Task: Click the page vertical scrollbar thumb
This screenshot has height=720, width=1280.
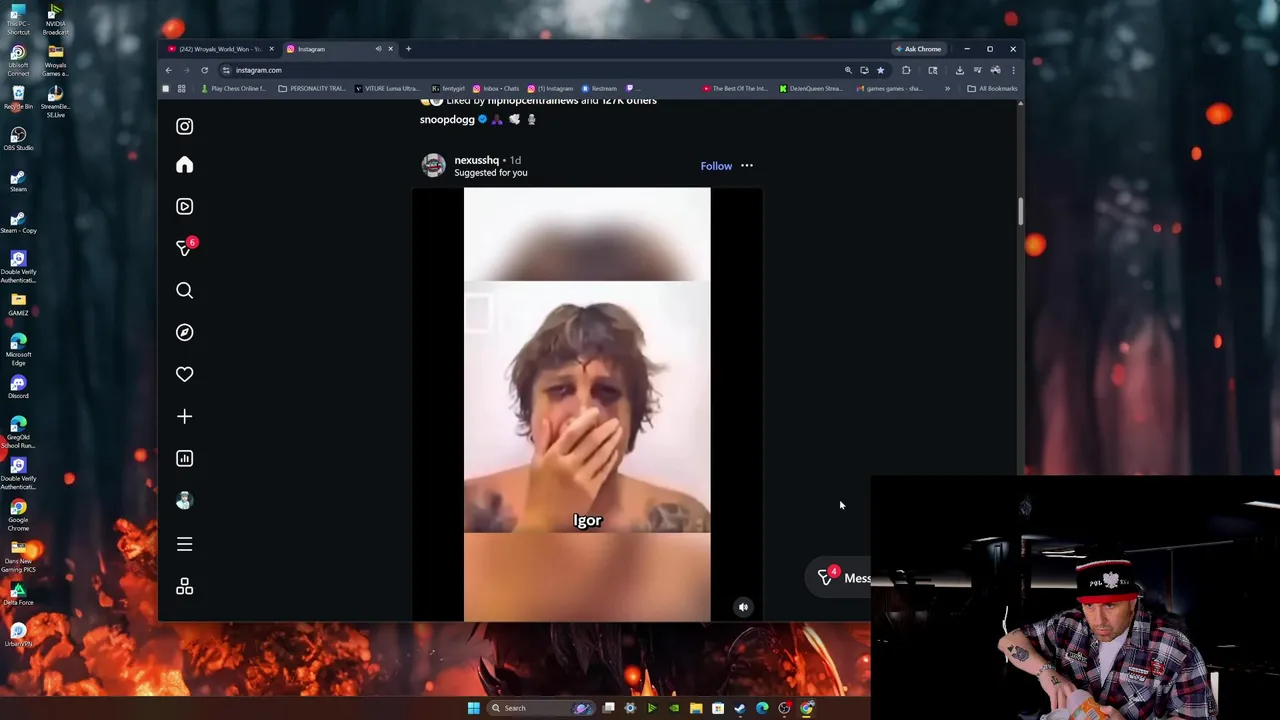Action: point(1020,211)
